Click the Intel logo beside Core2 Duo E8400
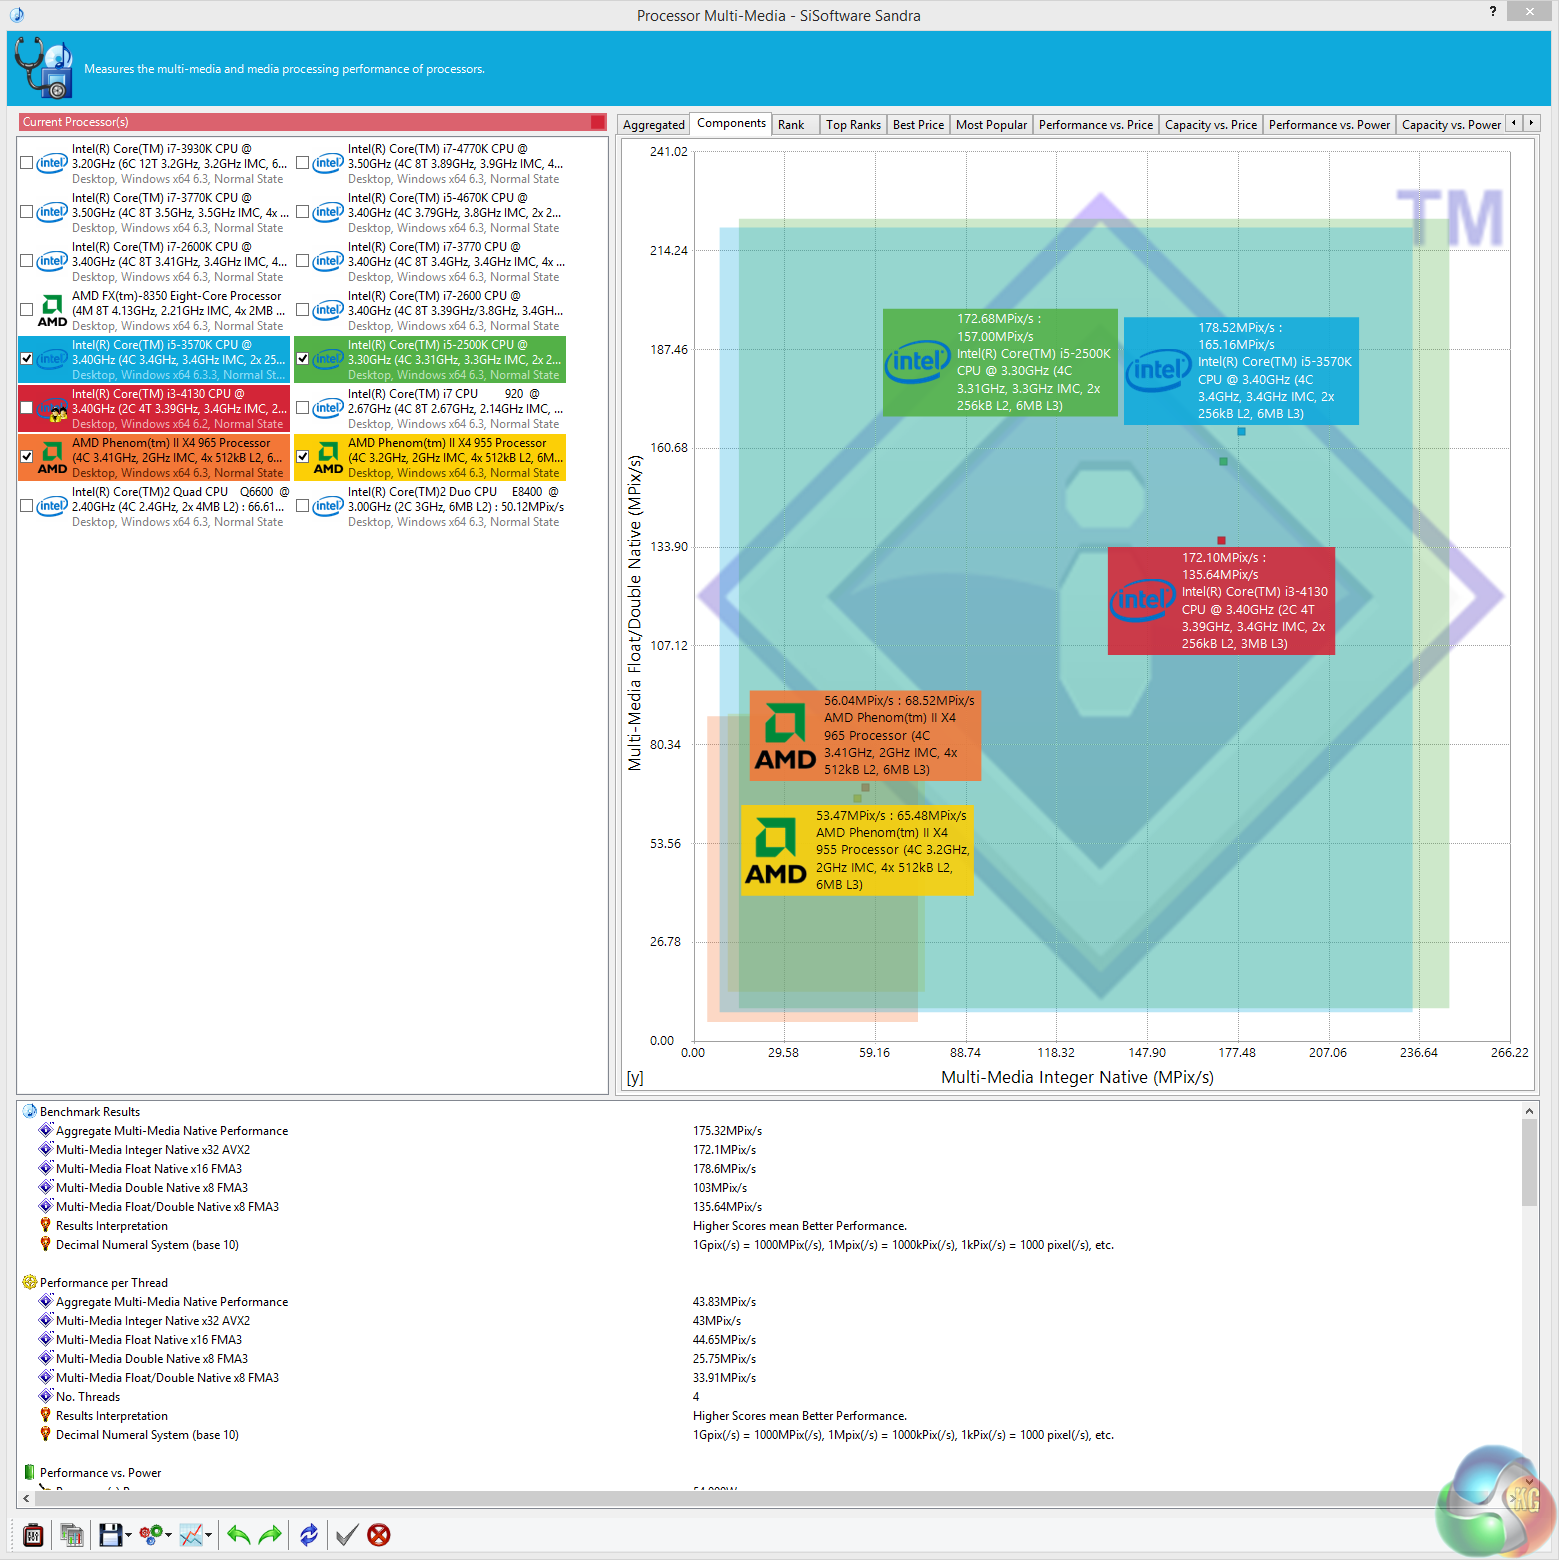Viewport: 1559px width, 1560px height. (328, 506)
